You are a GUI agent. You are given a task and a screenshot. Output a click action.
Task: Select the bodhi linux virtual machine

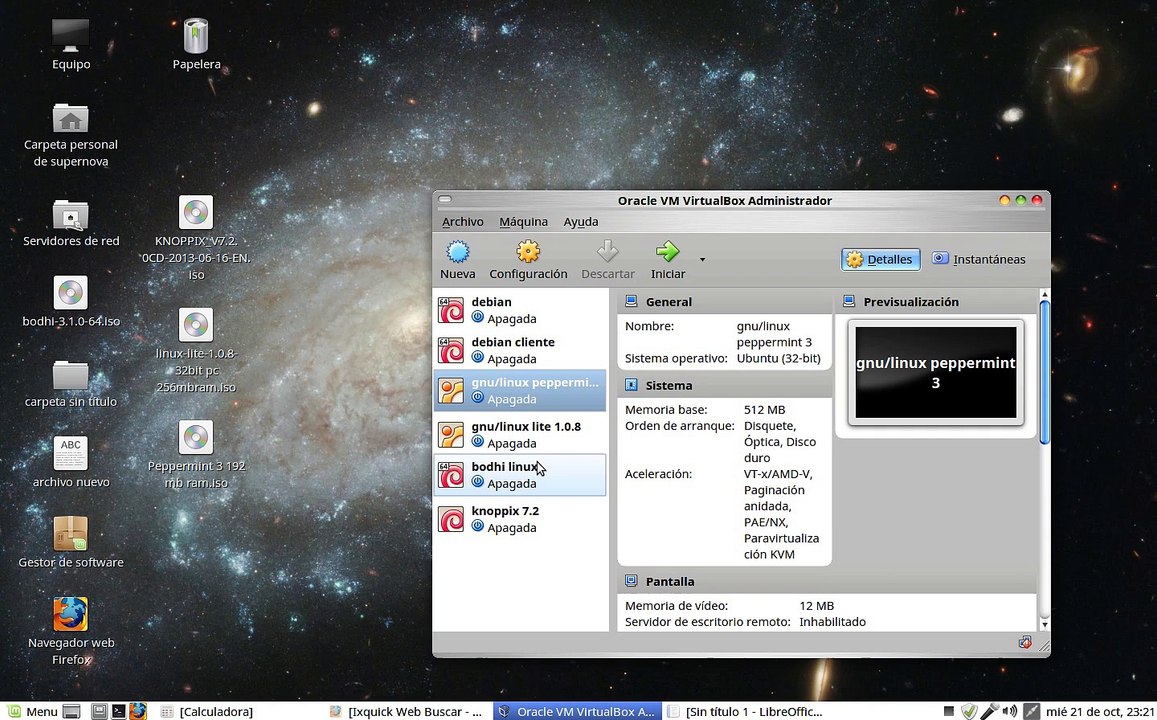click(x=520, y=474)
